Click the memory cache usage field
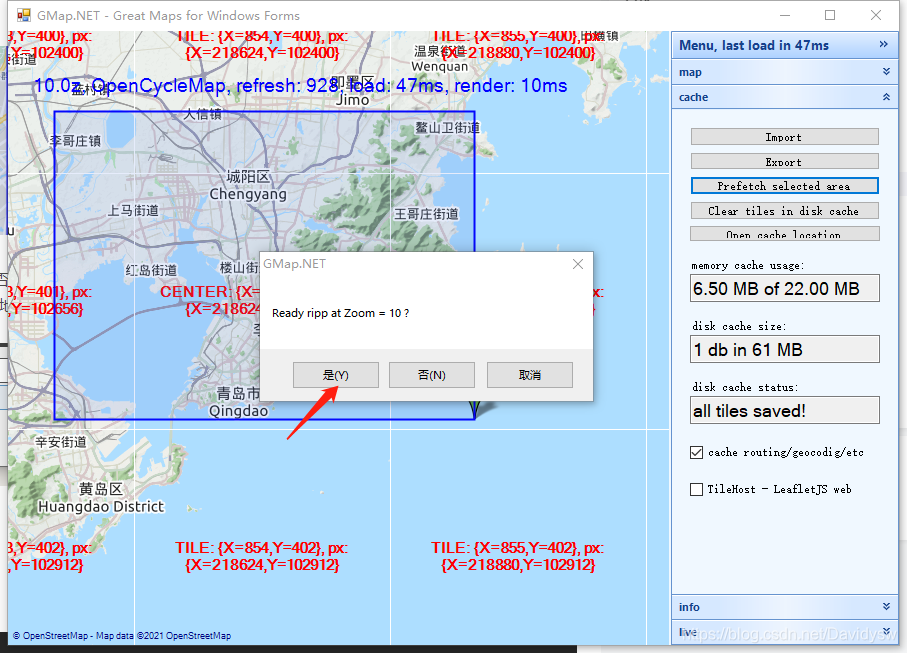The height and width of the screenshot is (653, 907). [x=784, y=288]
